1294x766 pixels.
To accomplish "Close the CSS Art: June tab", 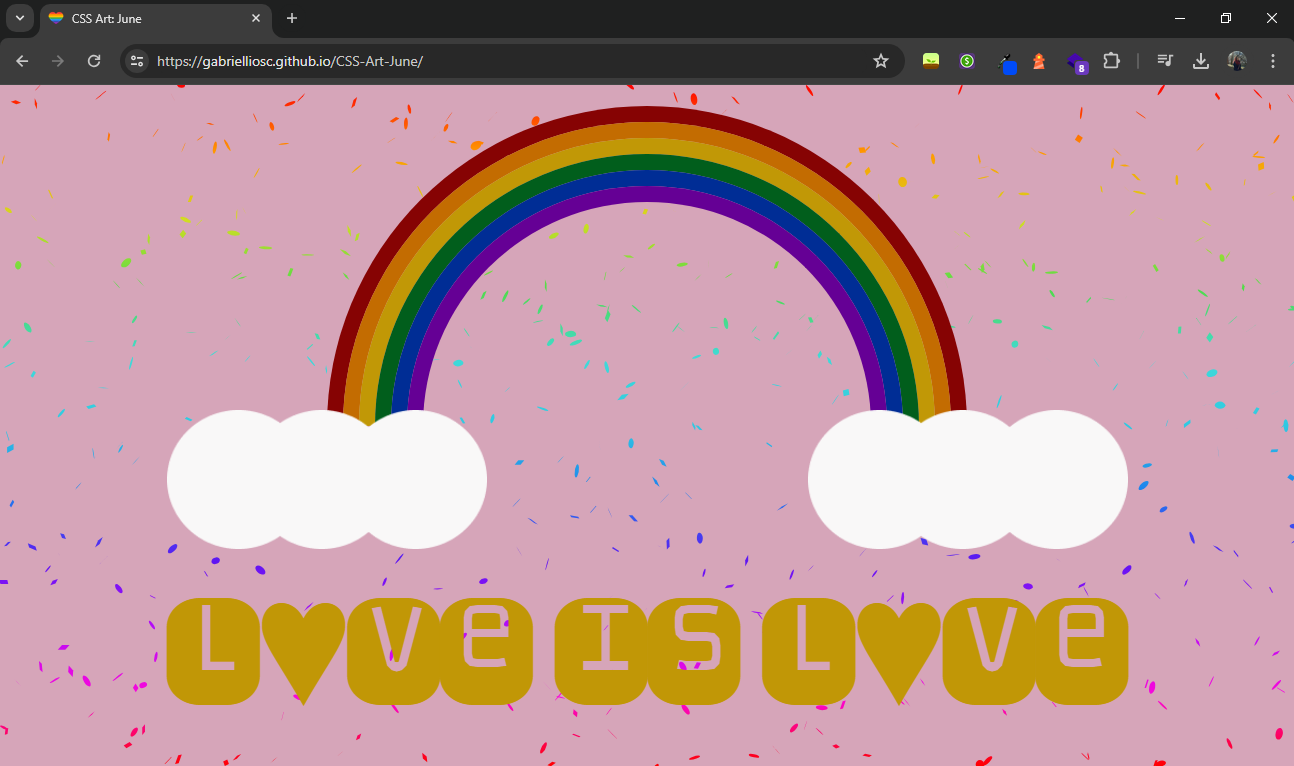I will [x=256, y=18].
